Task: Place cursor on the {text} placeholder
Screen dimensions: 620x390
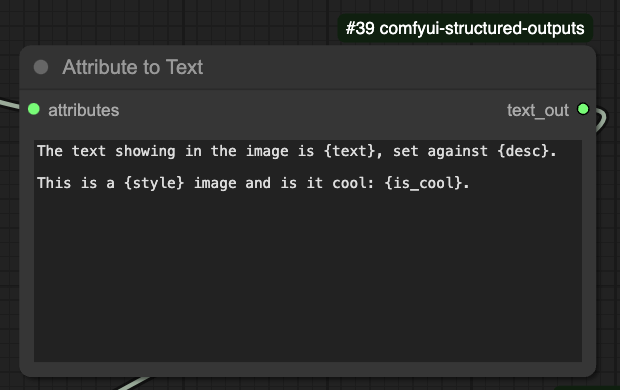Action: (349, 151)
